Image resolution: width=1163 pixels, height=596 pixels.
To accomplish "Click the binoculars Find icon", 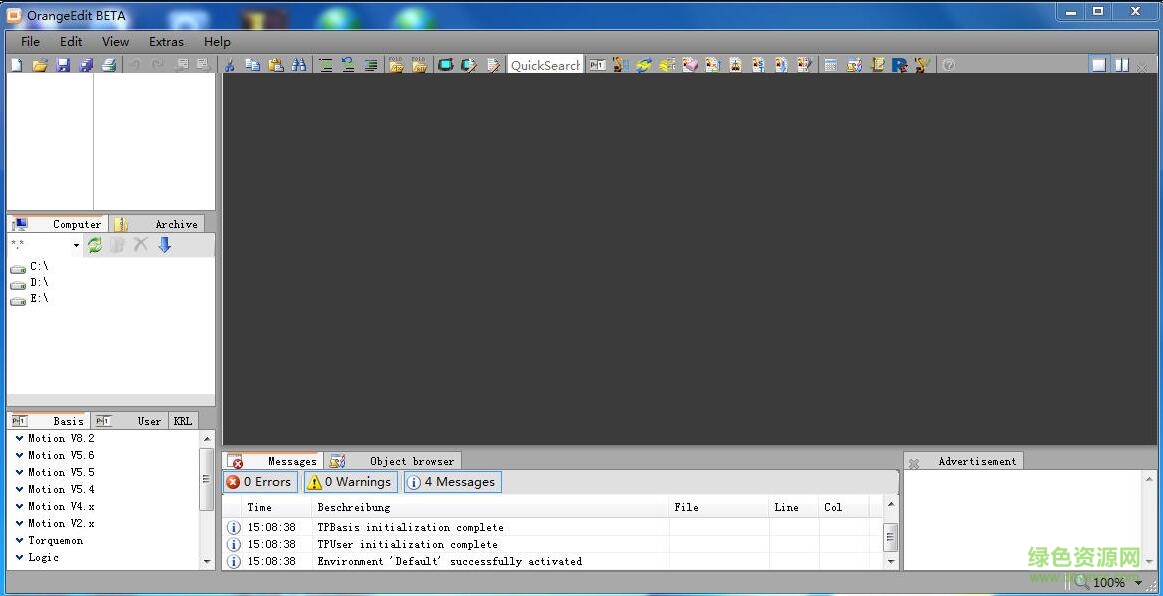I will point(298,65).
